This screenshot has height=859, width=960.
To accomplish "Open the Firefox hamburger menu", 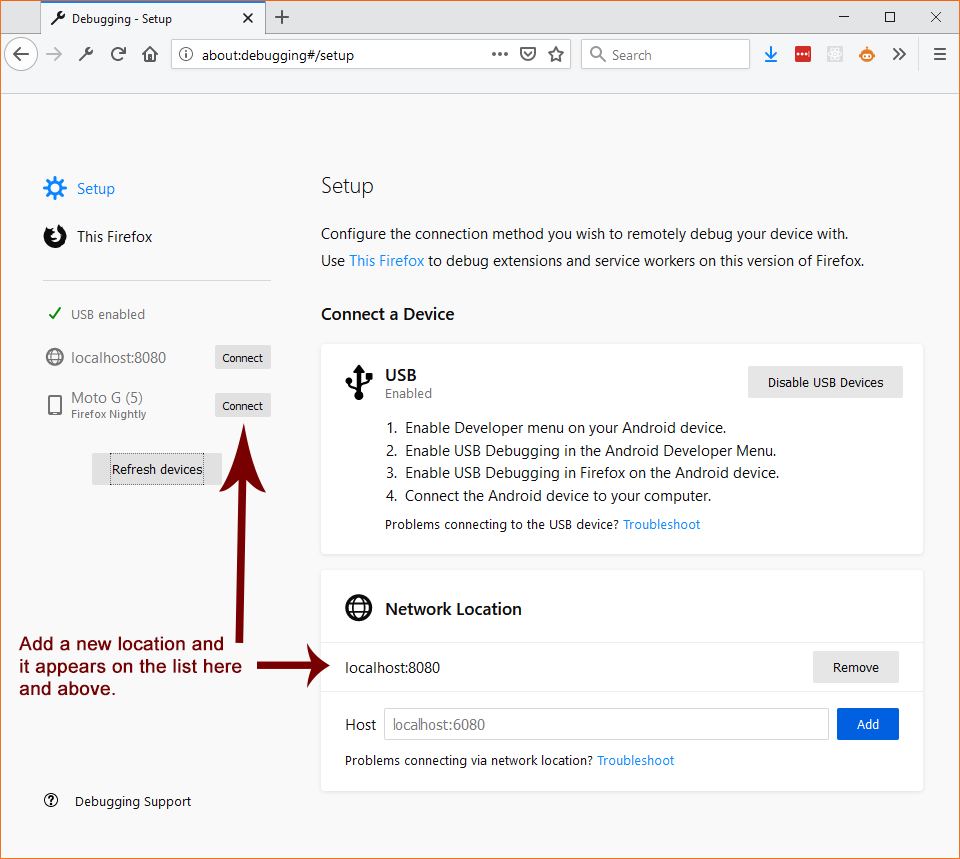I will [939, 55].
